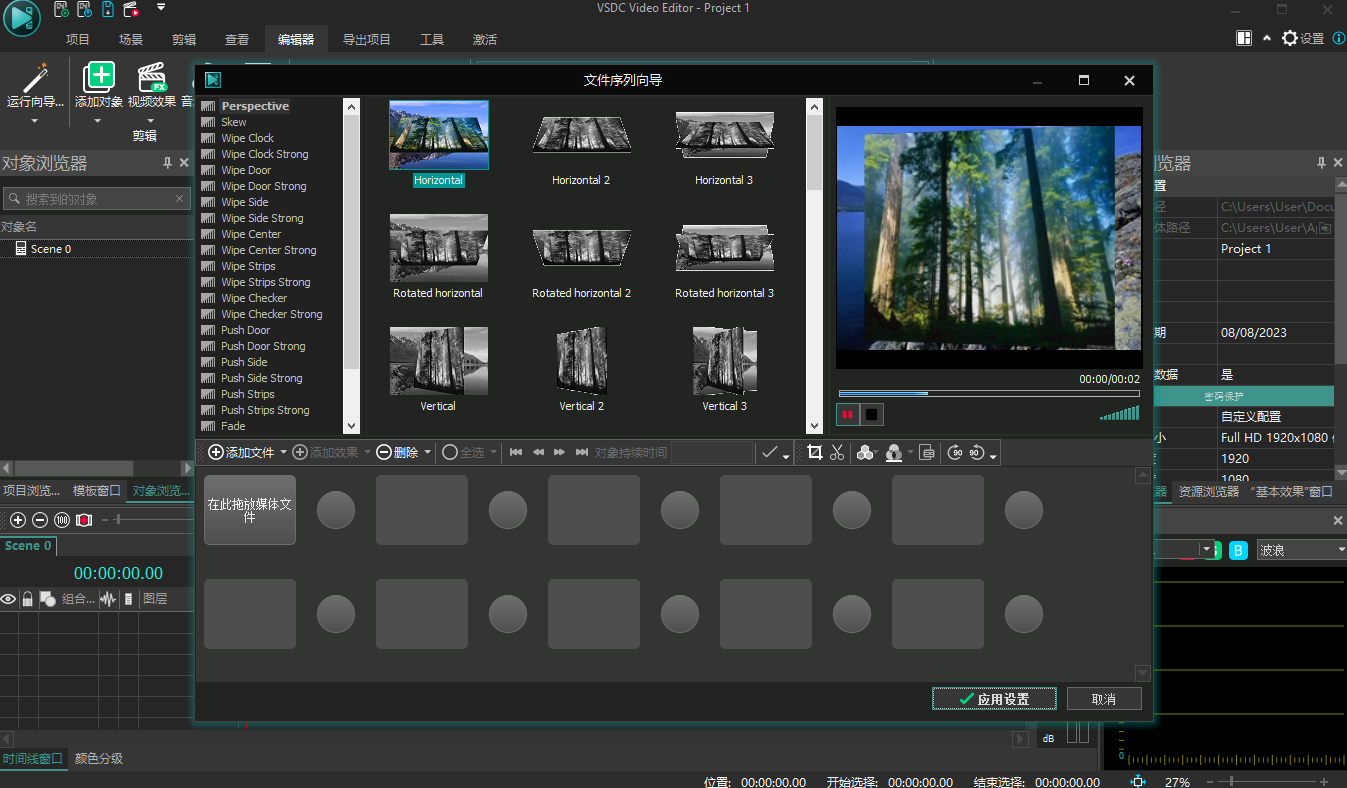Click timeline zoom 100 percent icon
This screenshot has width=1347, height=788.
(62, 520)
